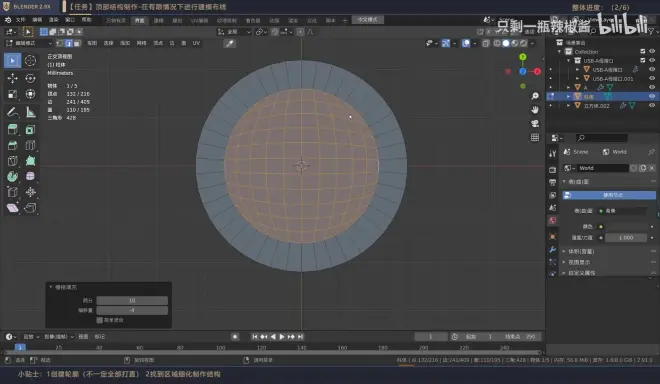Viewport: 660px width, 384px height.
Task: Tick the checkbox in the grid fill panel
Action: tap(100, 320)
